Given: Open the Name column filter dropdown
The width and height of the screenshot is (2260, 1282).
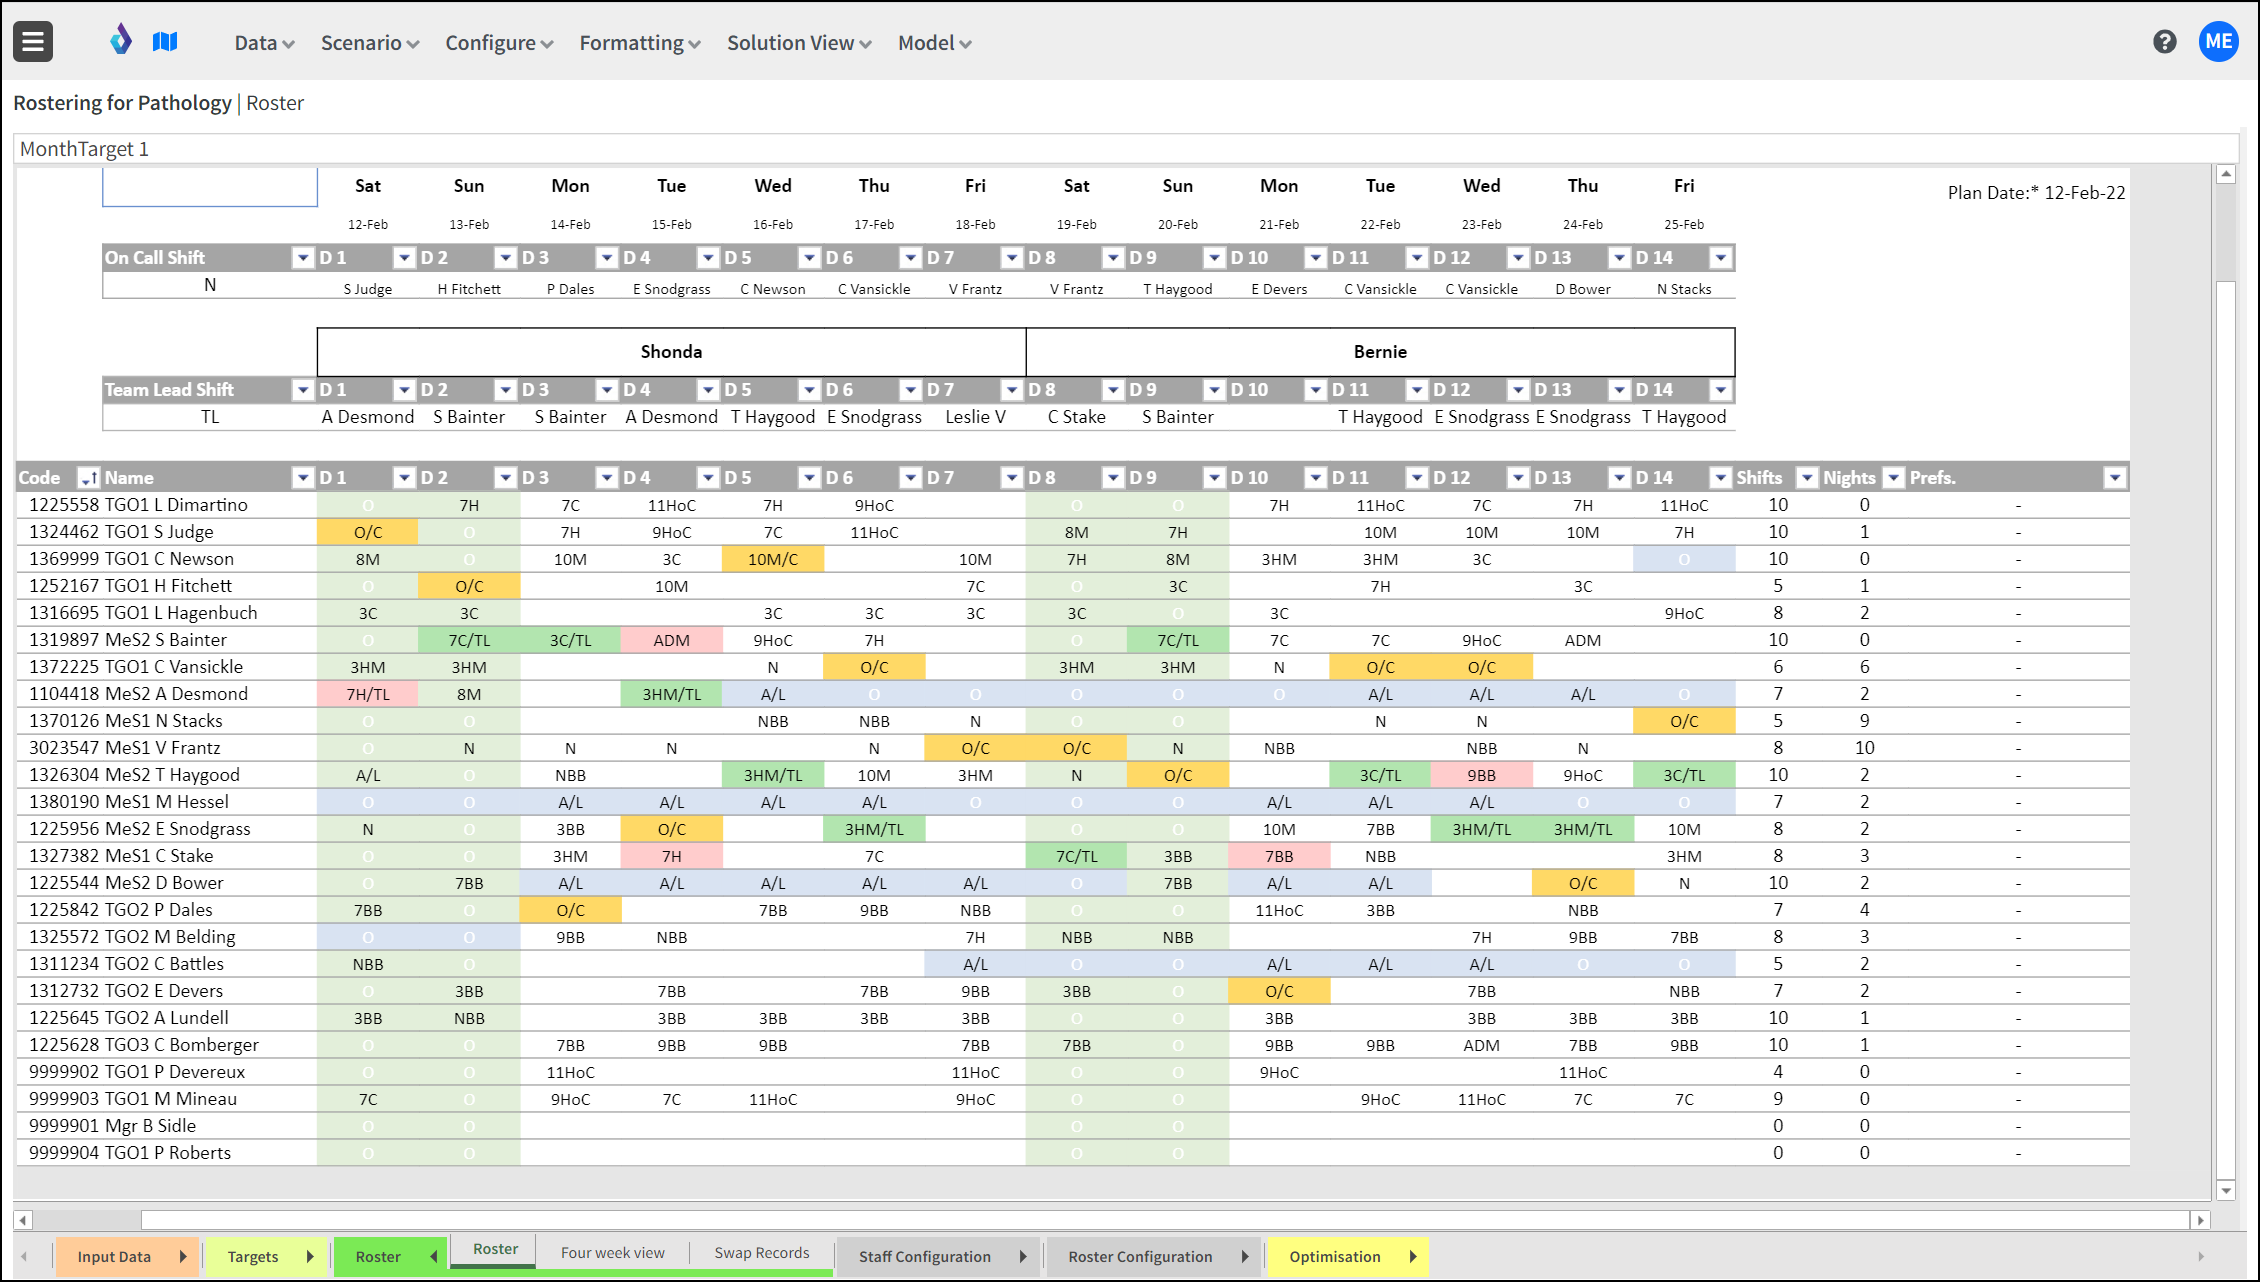Looking at the screenshot, I should point(303,478).
